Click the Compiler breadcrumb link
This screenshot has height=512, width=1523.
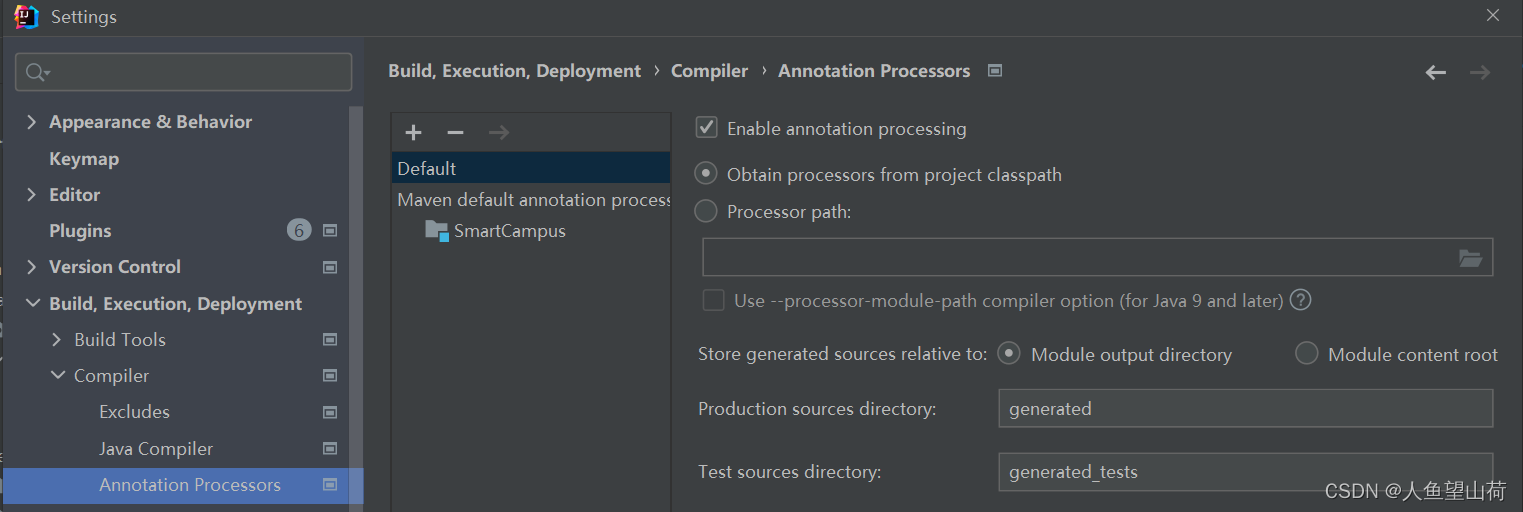pos(709,71)
